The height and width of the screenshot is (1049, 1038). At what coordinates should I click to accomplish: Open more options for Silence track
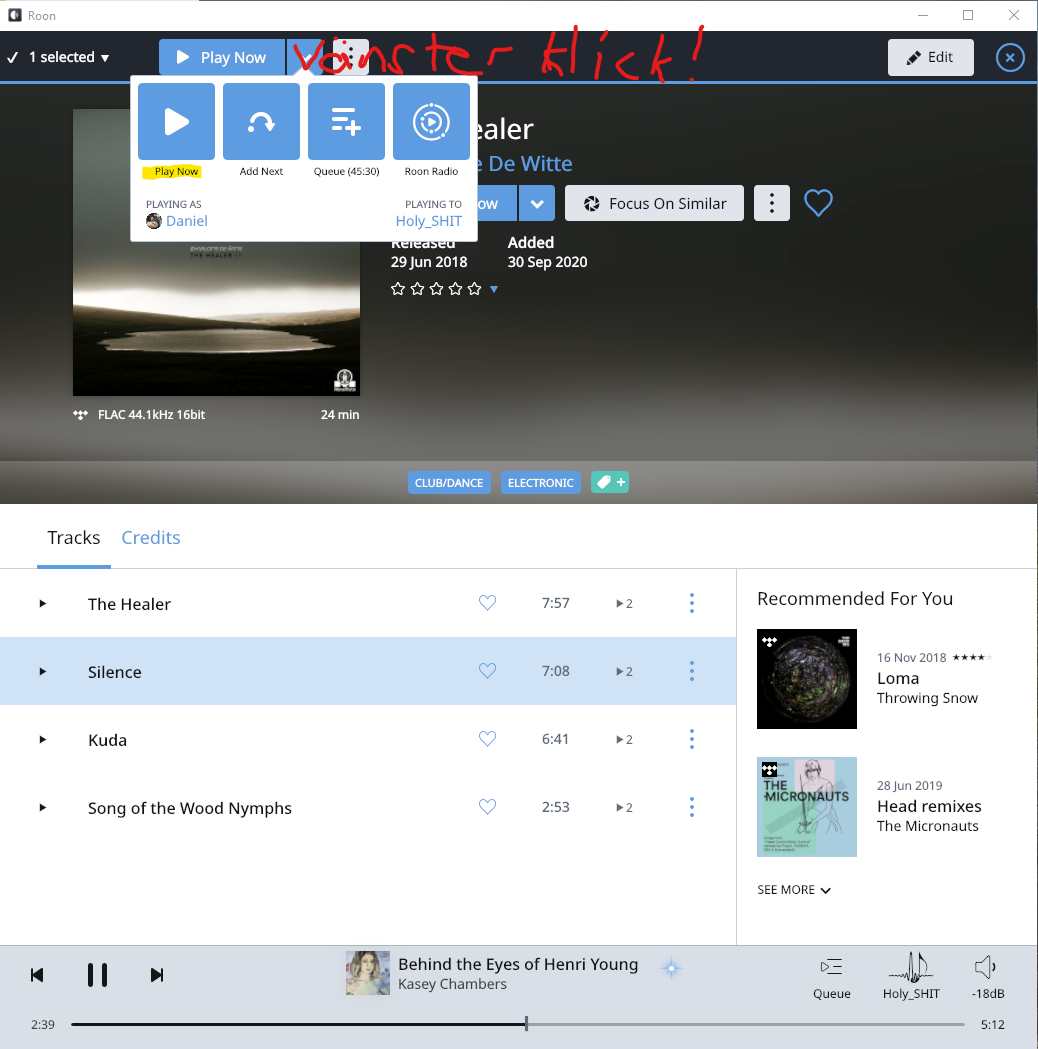click(692, 671)
